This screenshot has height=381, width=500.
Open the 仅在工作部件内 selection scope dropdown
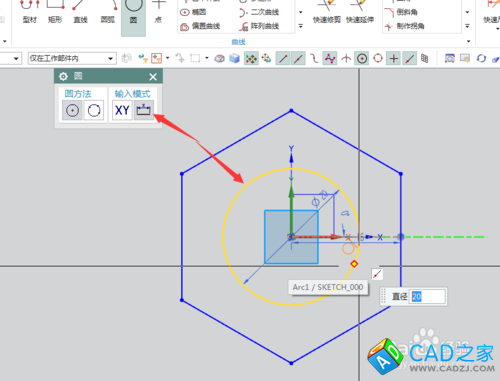point(72,59)
